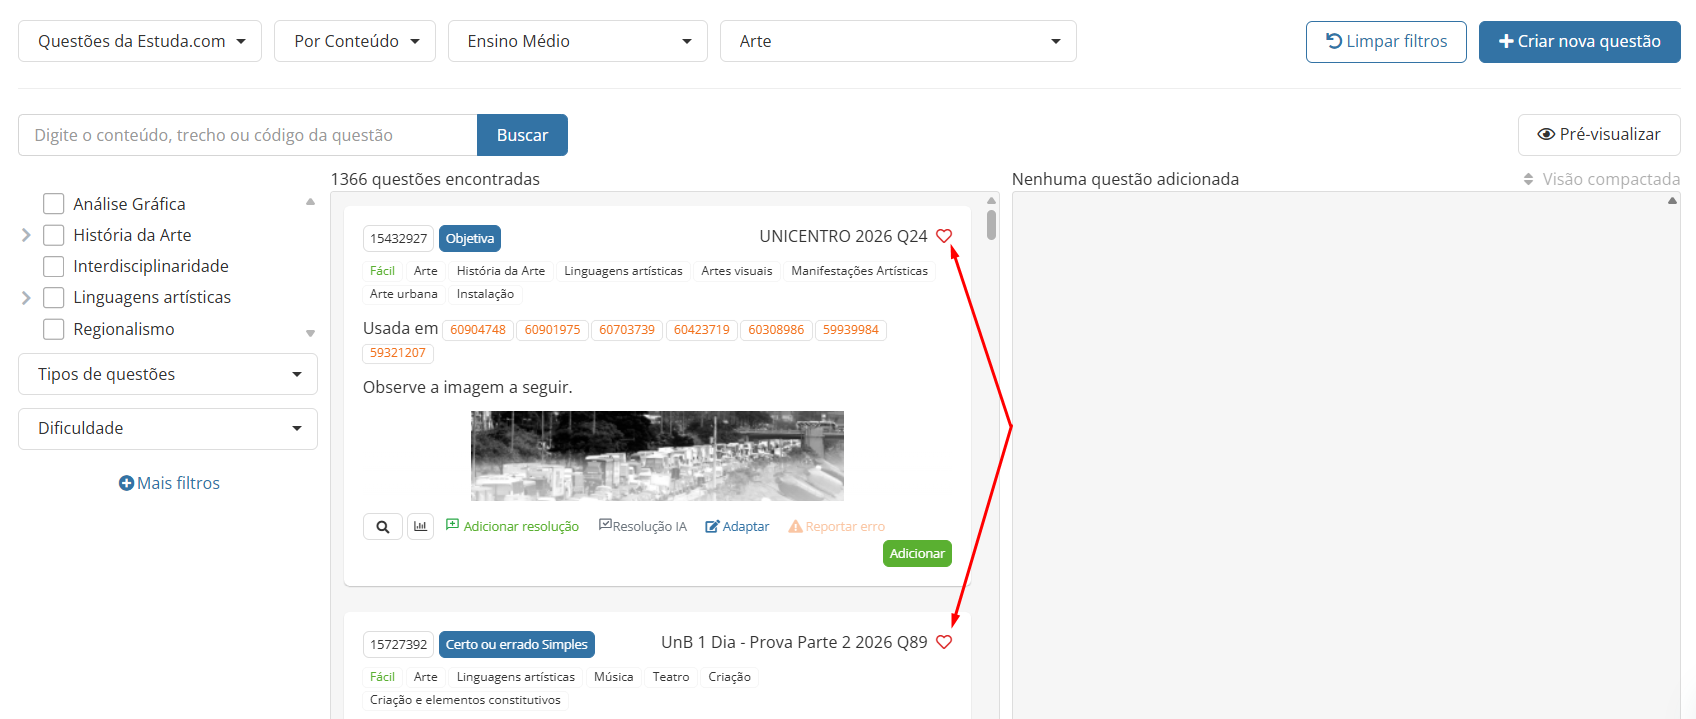
Task: Check the Análise Gráfica checkbox
Action: tap(54, 204)
